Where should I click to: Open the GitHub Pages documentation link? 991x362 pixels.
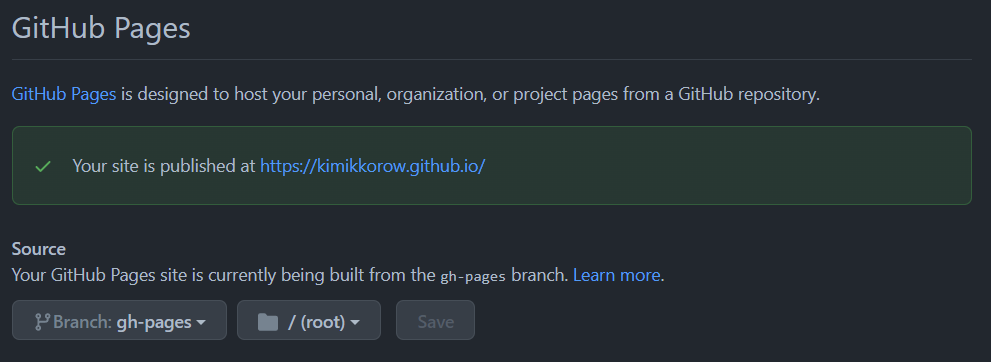pos(64,94)
